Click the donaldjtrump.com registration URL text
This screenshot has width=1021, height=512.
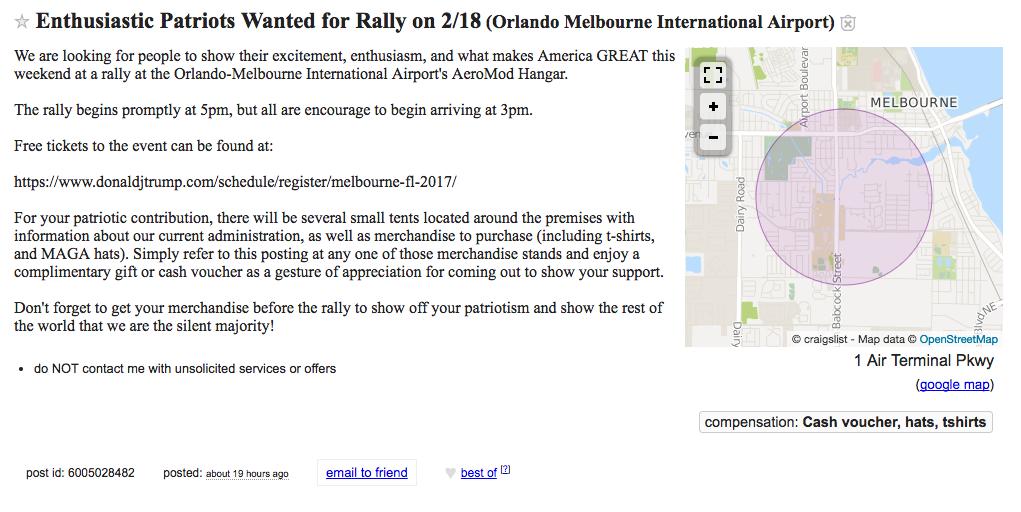235,182
